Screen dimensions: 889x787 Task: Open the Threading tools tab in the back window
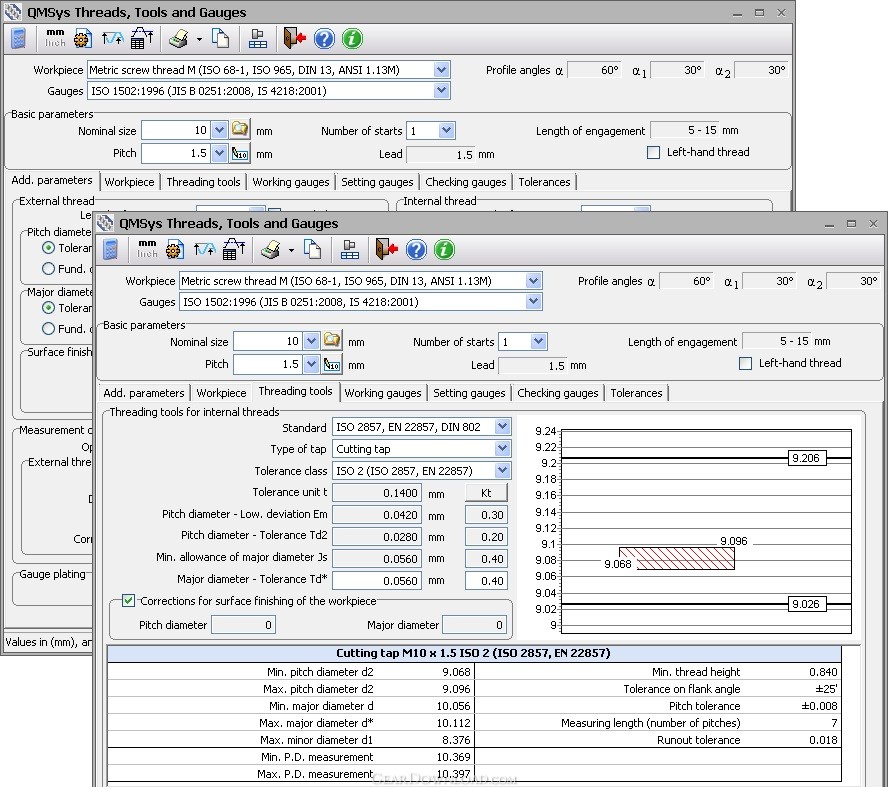pos(203,182)
